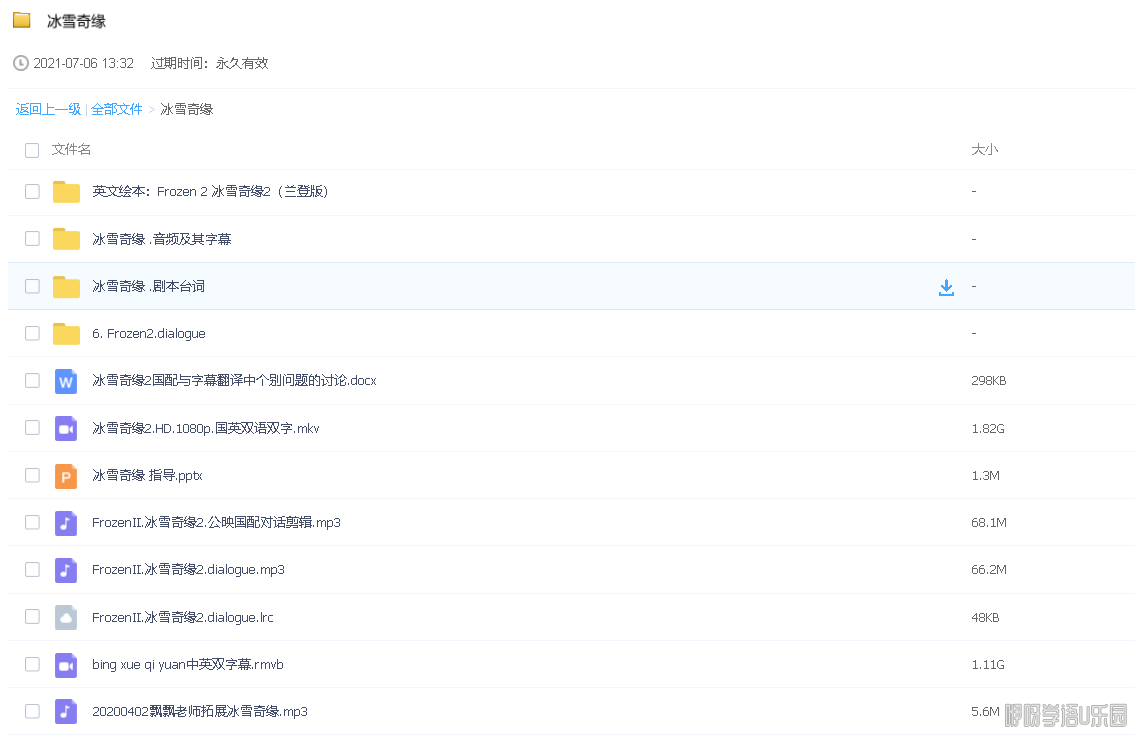Open the 冰雪奇缘 .音频及其字幕 folder
1135x741 pixels.
(162, 239)
